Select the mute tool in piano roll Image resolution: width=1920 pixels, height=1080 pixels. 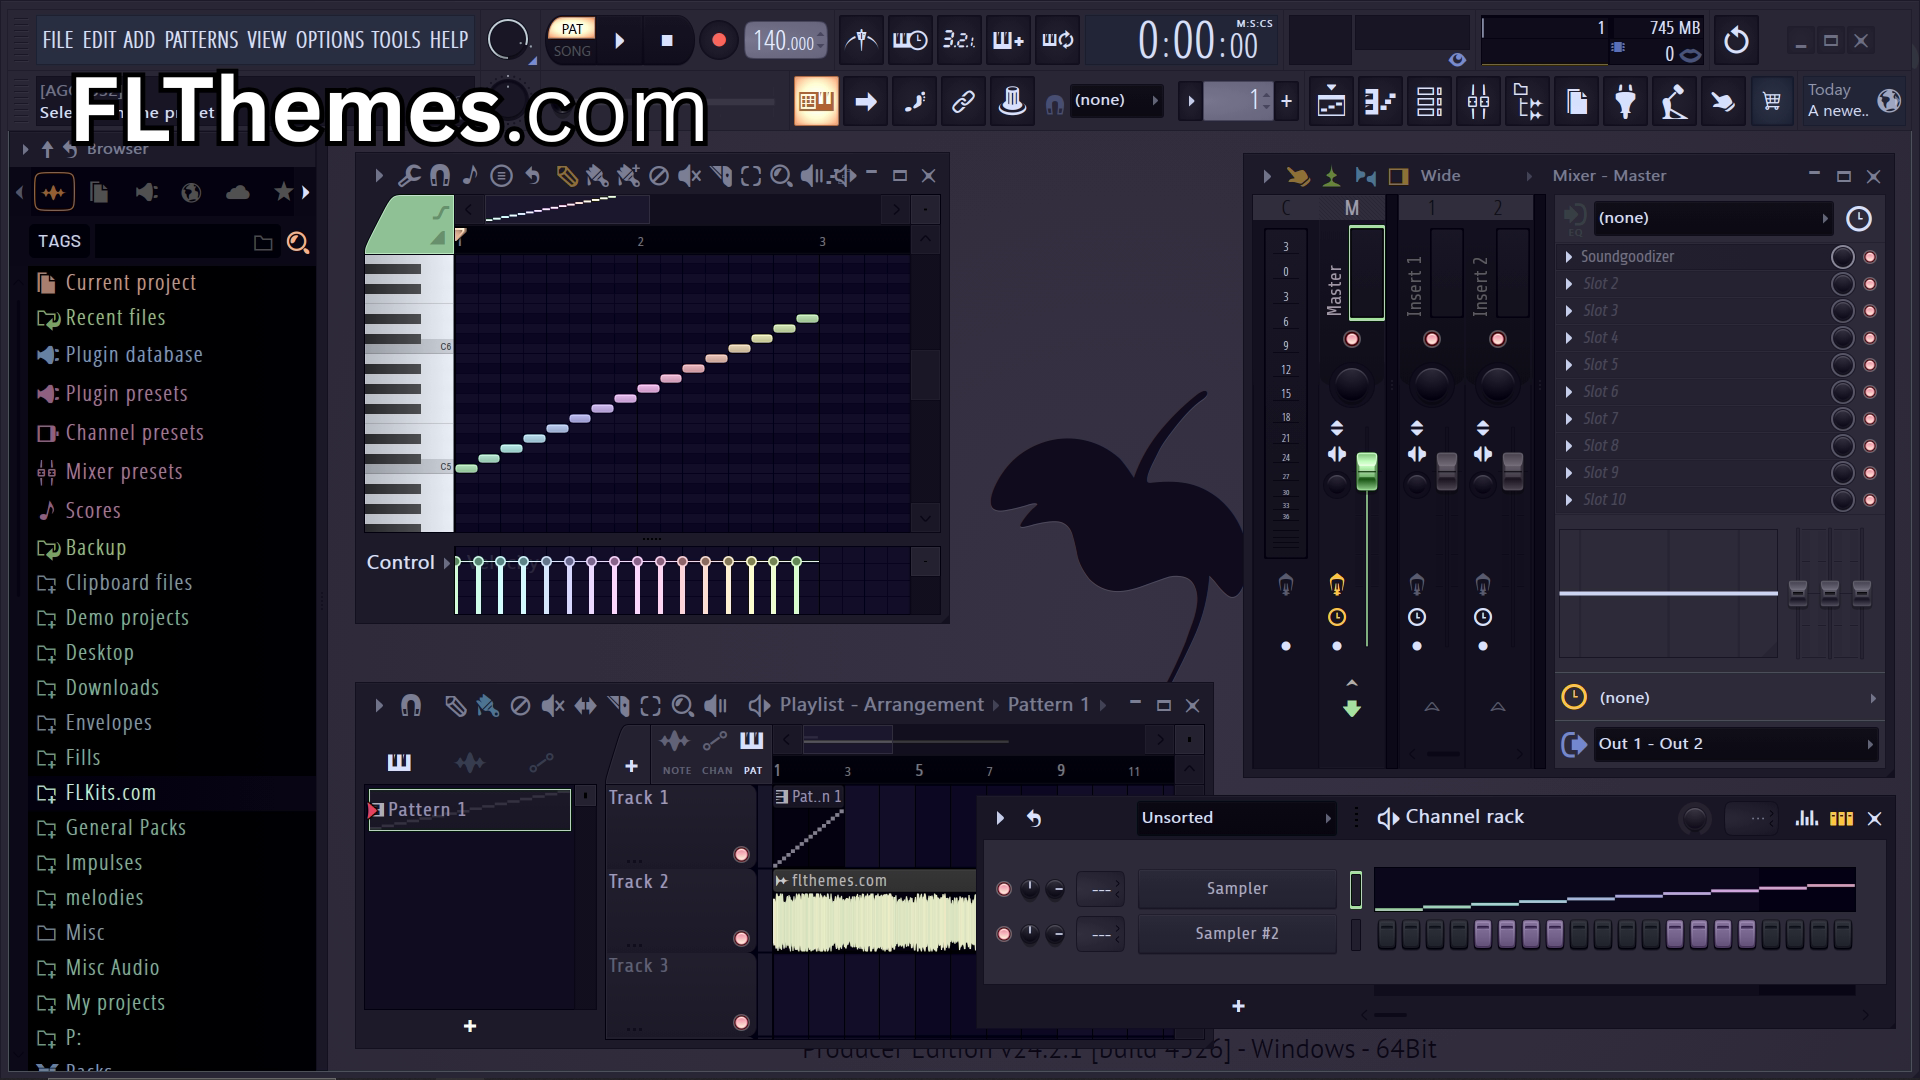coord(689,176)
